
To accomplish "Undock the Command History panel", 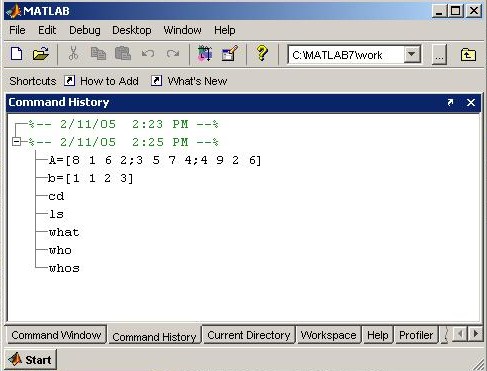I will click(450, 102).
